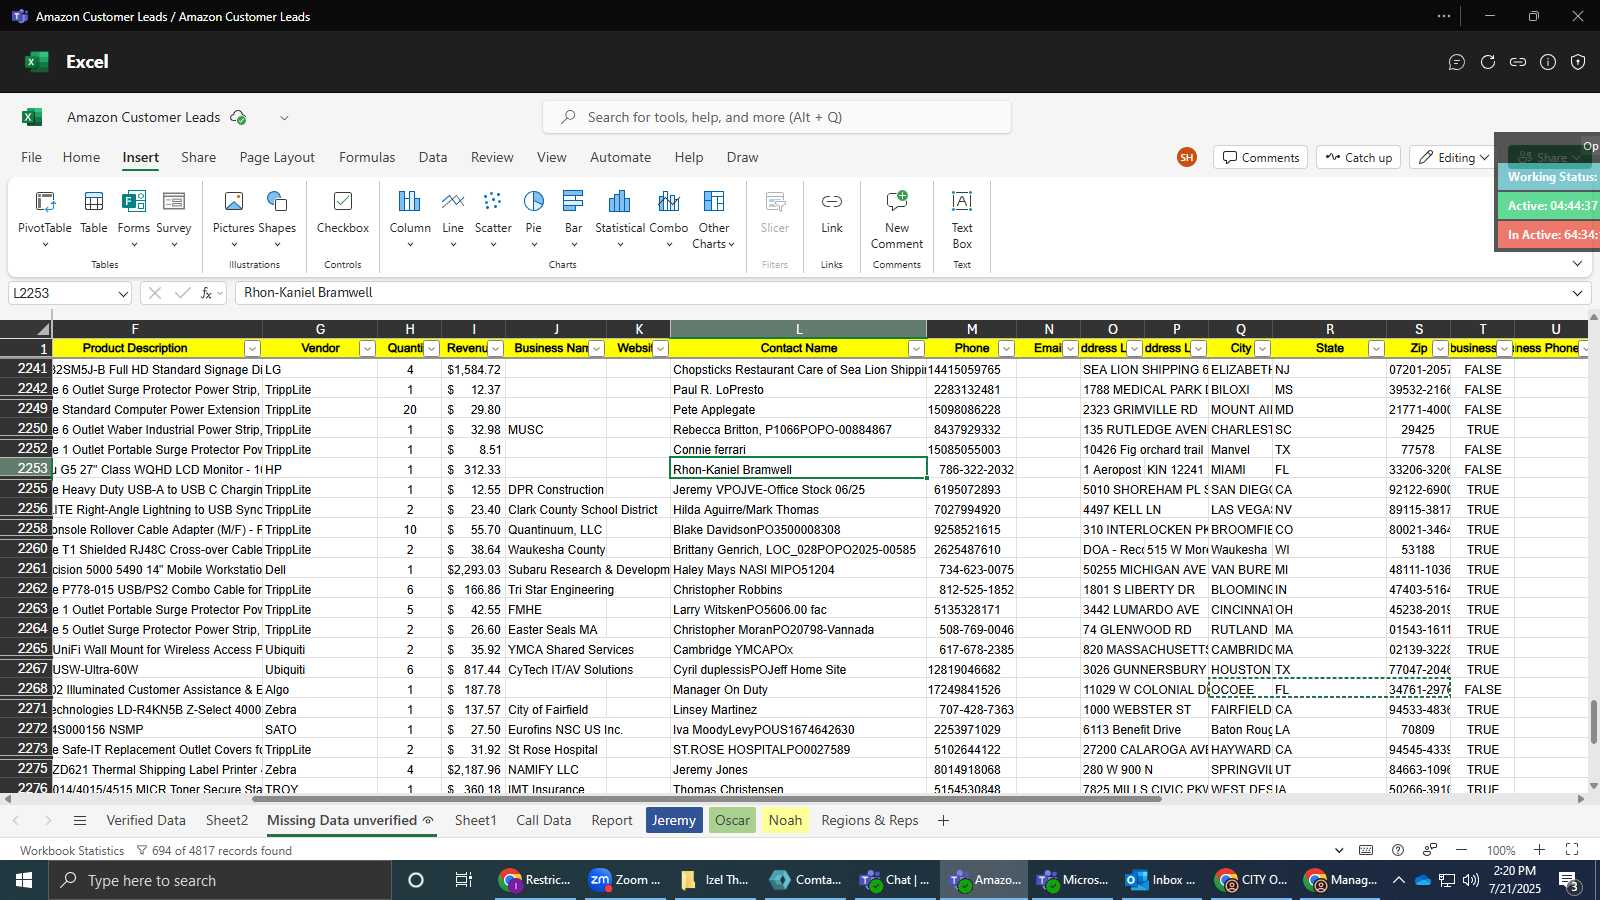Open the File menu
The height and width of the screenshot is (900, 1600).
[32, 157]
